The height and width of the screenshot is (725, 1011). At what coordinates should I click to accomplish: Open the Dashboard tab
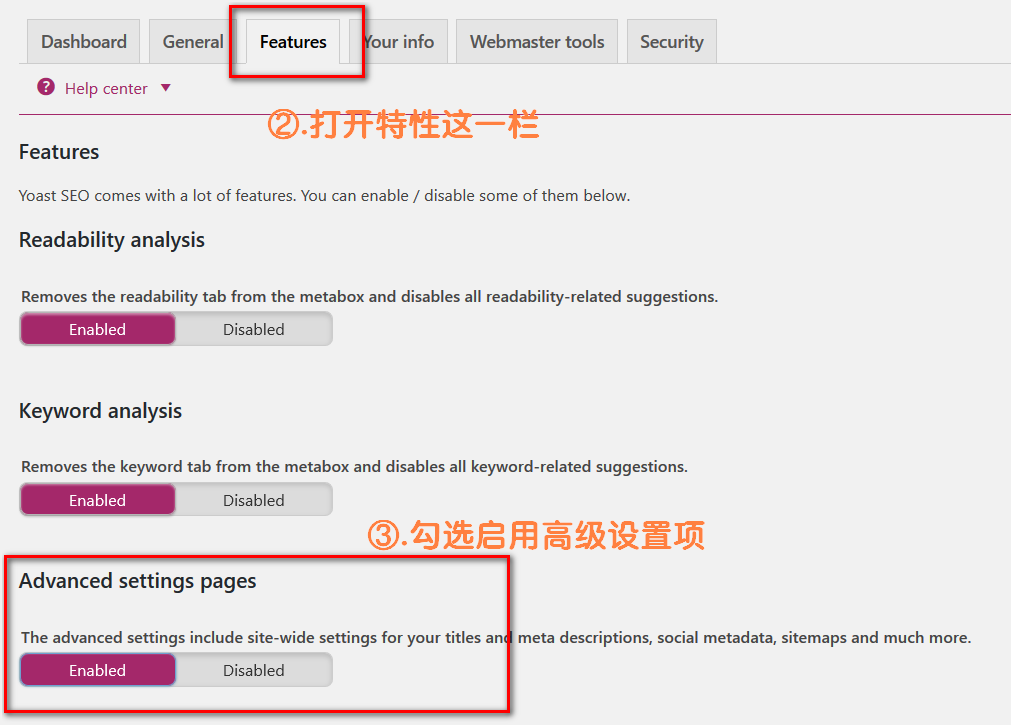84,42
